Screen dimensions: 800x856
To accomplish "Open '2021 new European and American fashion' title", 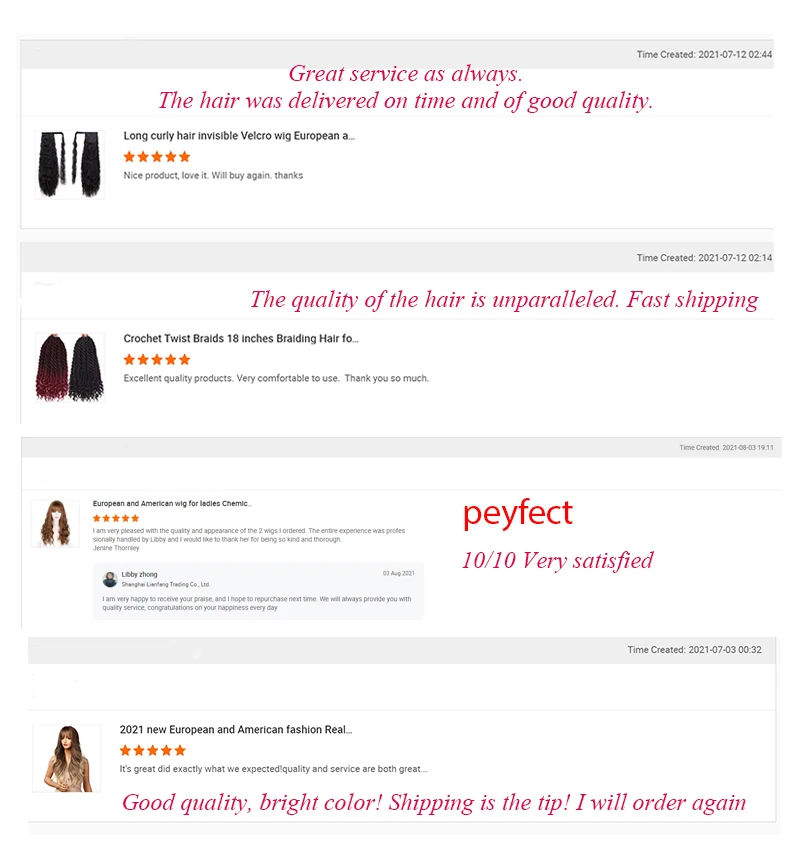I will [236, 730].
